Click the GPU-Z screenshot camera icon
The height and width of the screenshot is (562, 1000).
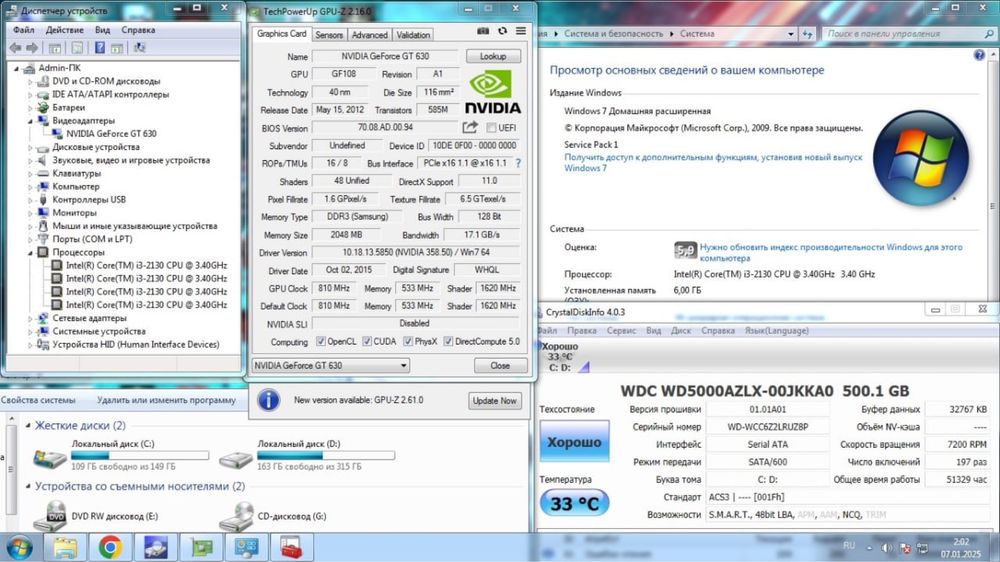tap(483, 31)
